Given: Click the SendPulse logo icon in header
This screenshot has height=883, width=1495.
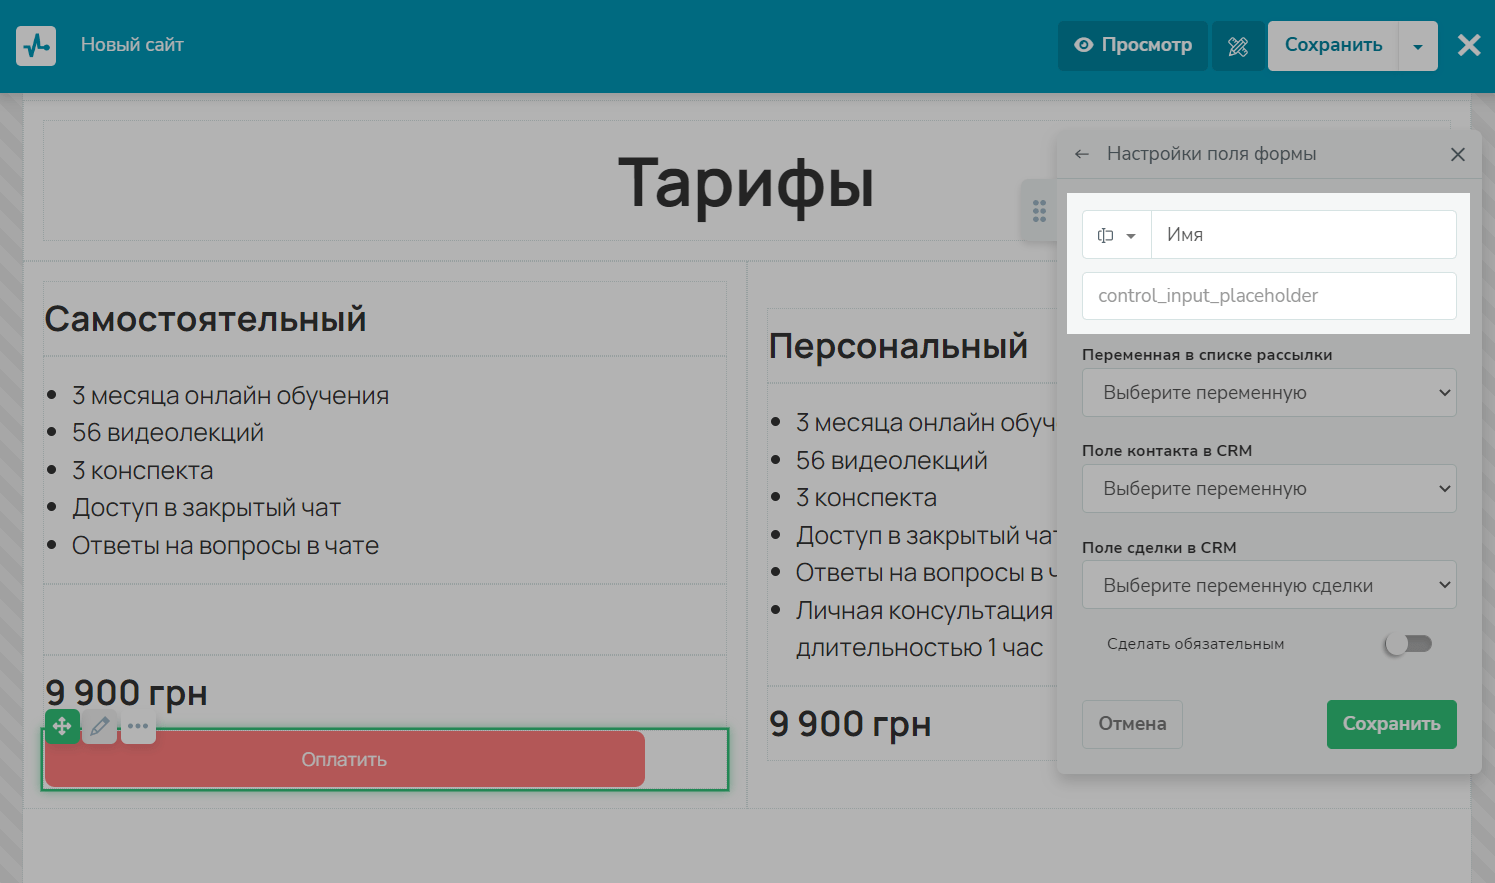Looking at the screenshot, I should 36,46.
